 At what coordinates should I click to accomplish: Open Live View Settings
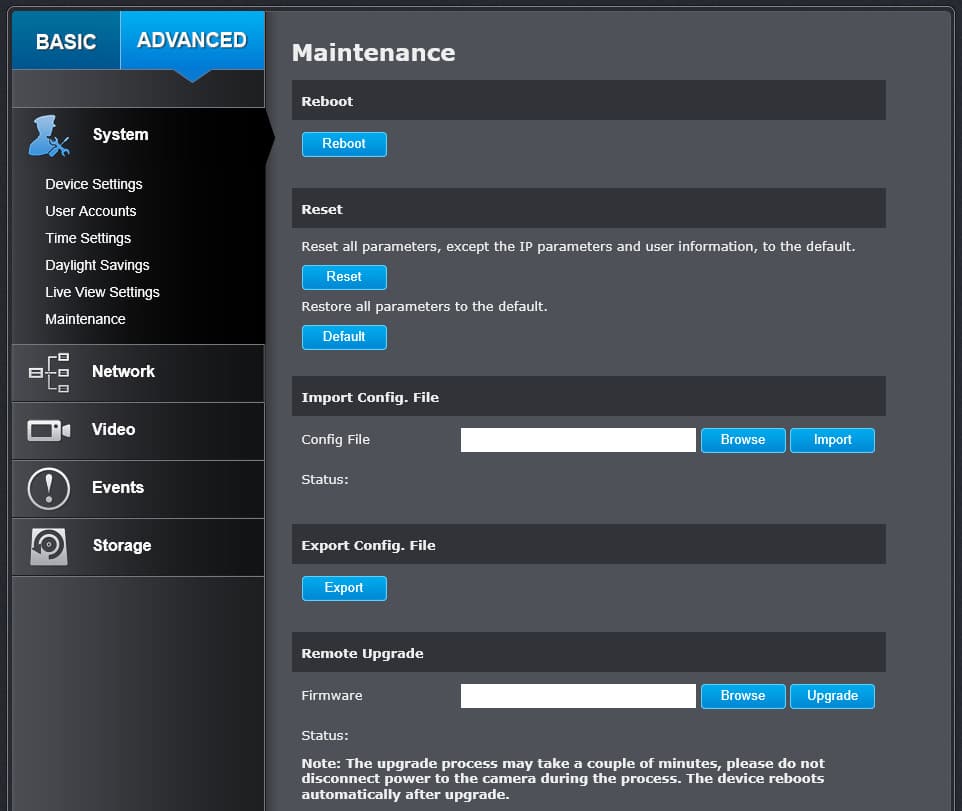[102, 292]
